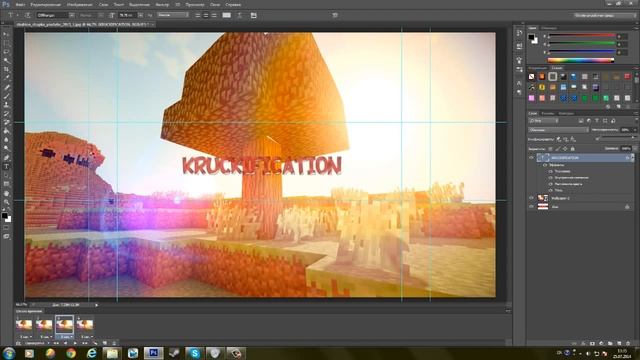Click the right align text icon
Viewport: 640px width, 360px height.
tap(214, 15)
